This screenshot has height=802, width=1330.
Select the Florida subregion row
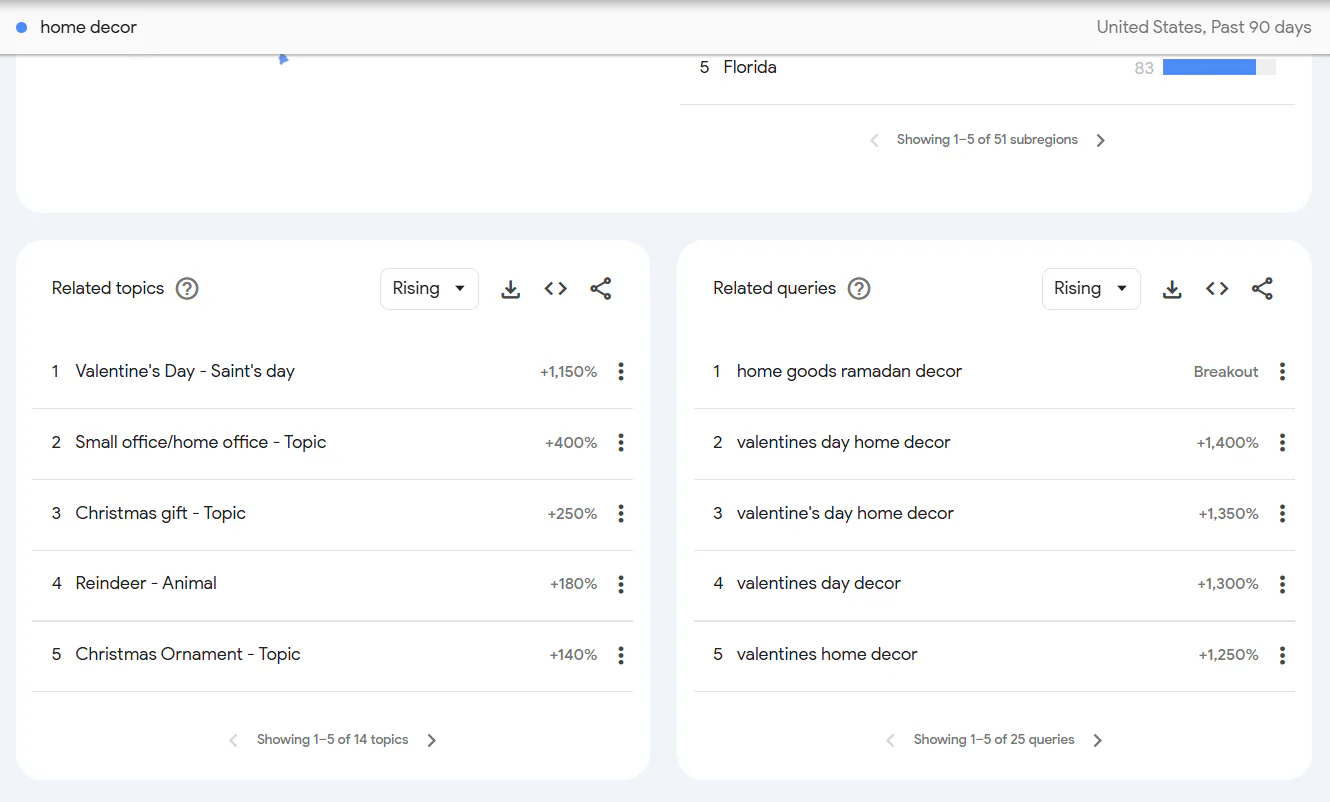pos(987,67)
